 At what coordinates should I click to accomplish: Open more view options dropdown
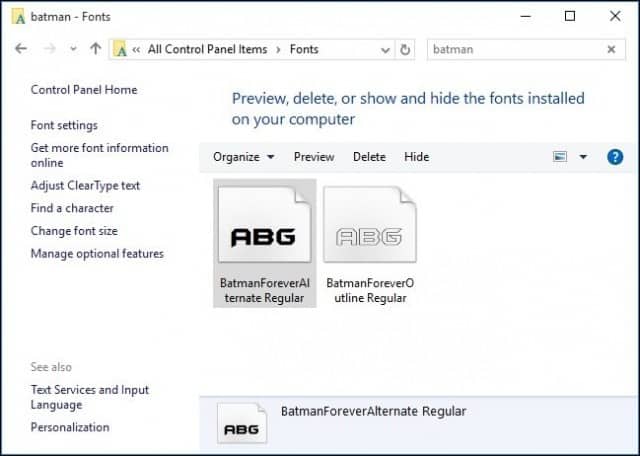[583, 157]
